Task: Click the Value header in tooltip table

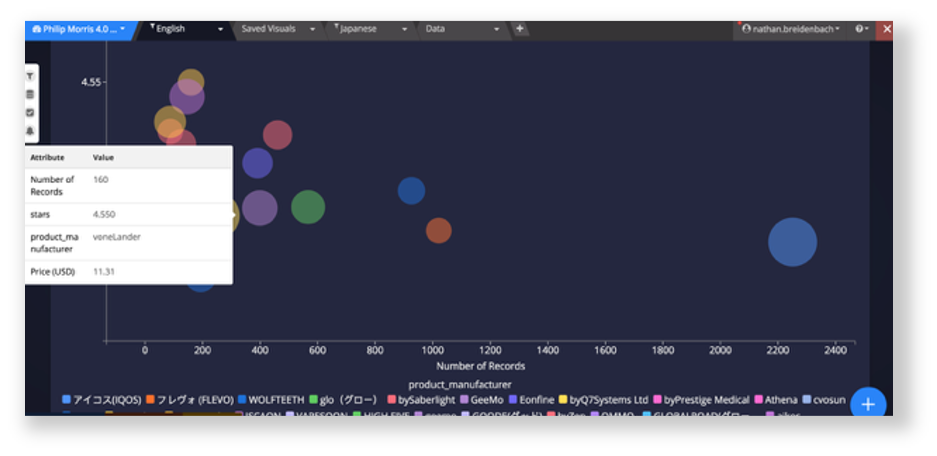Action: point(103,158)
